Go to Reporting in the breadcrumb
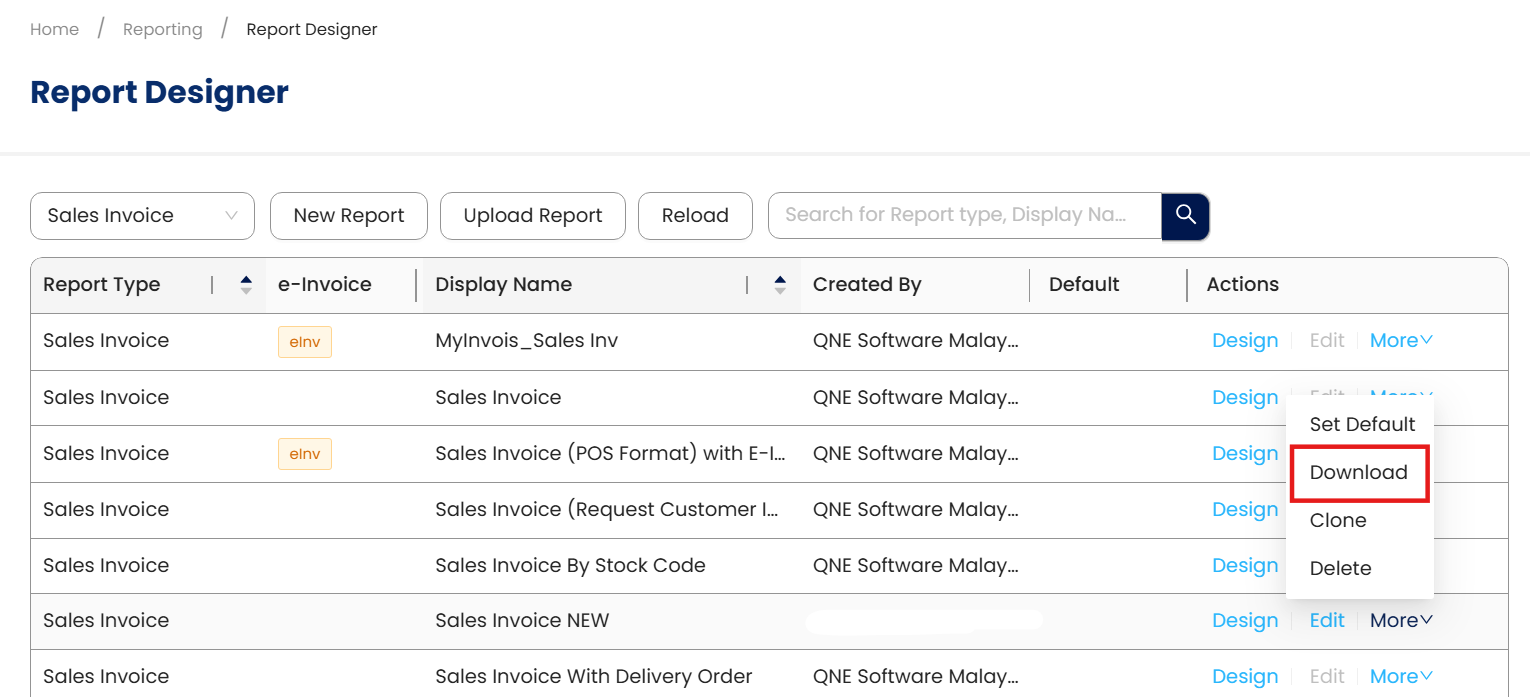 point(163,30)
